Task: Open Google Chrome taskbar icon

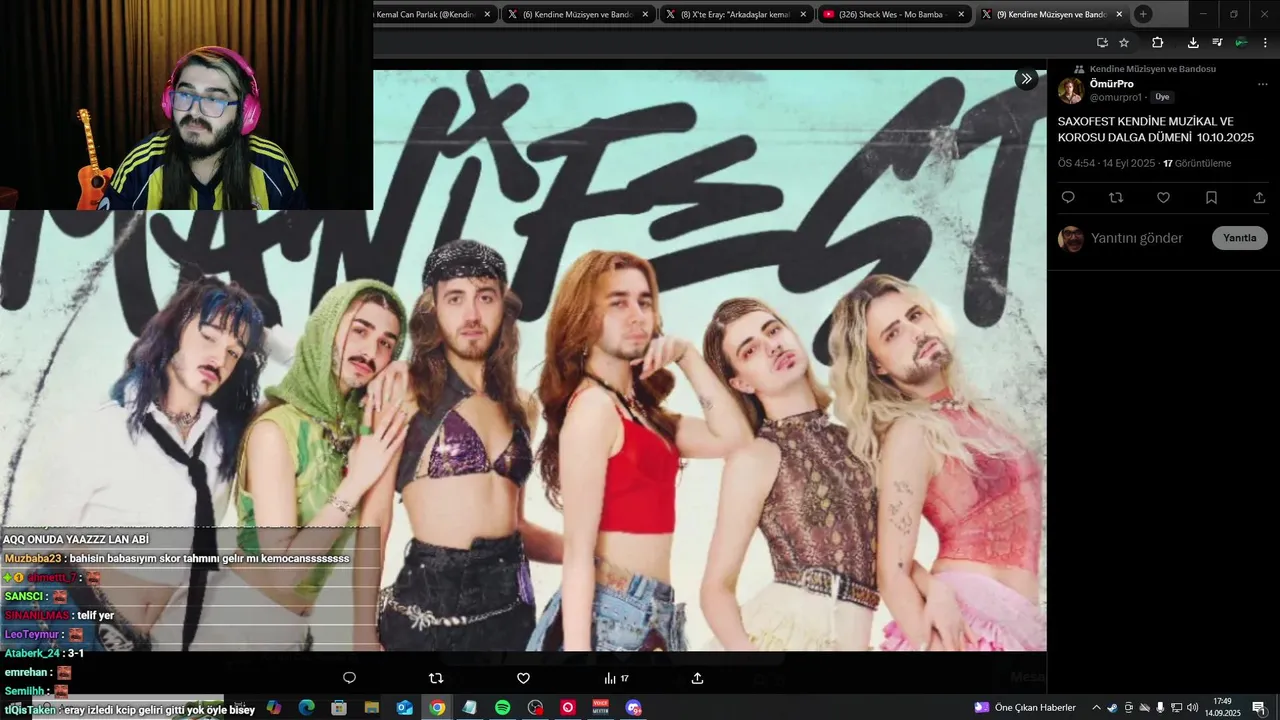Action: pos(437,707)
